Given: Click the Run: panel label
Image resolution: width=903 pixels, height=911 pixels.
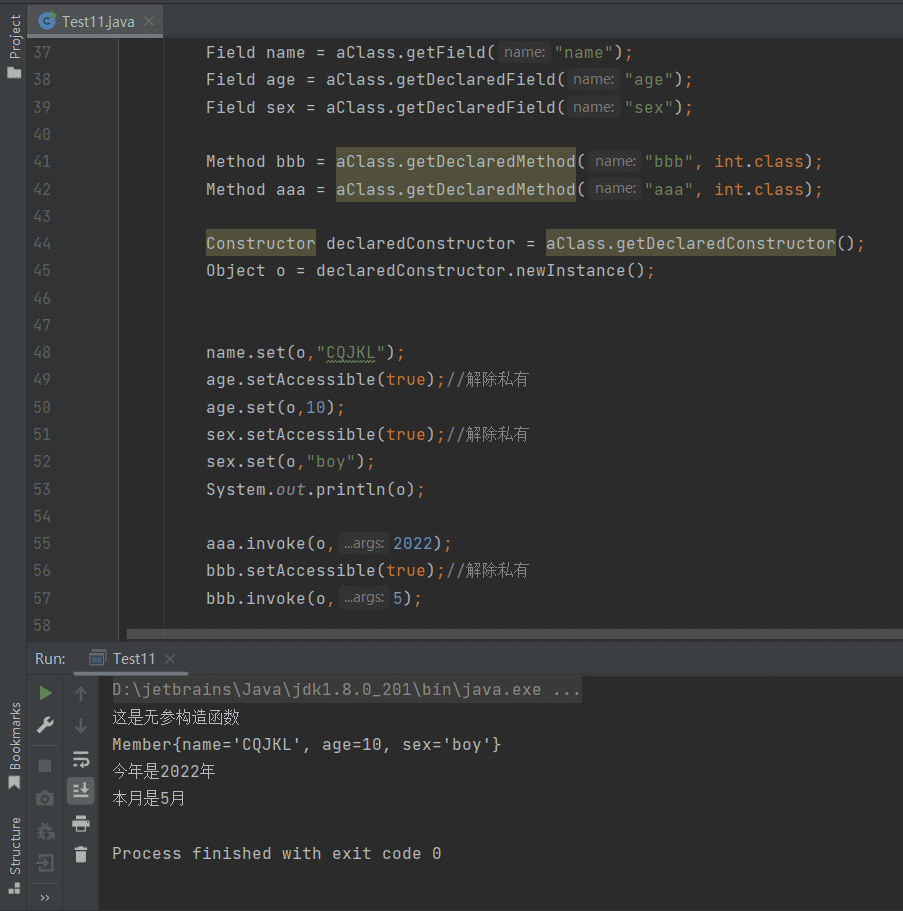Looking at the screenshot, I should (x=50, y=659).
